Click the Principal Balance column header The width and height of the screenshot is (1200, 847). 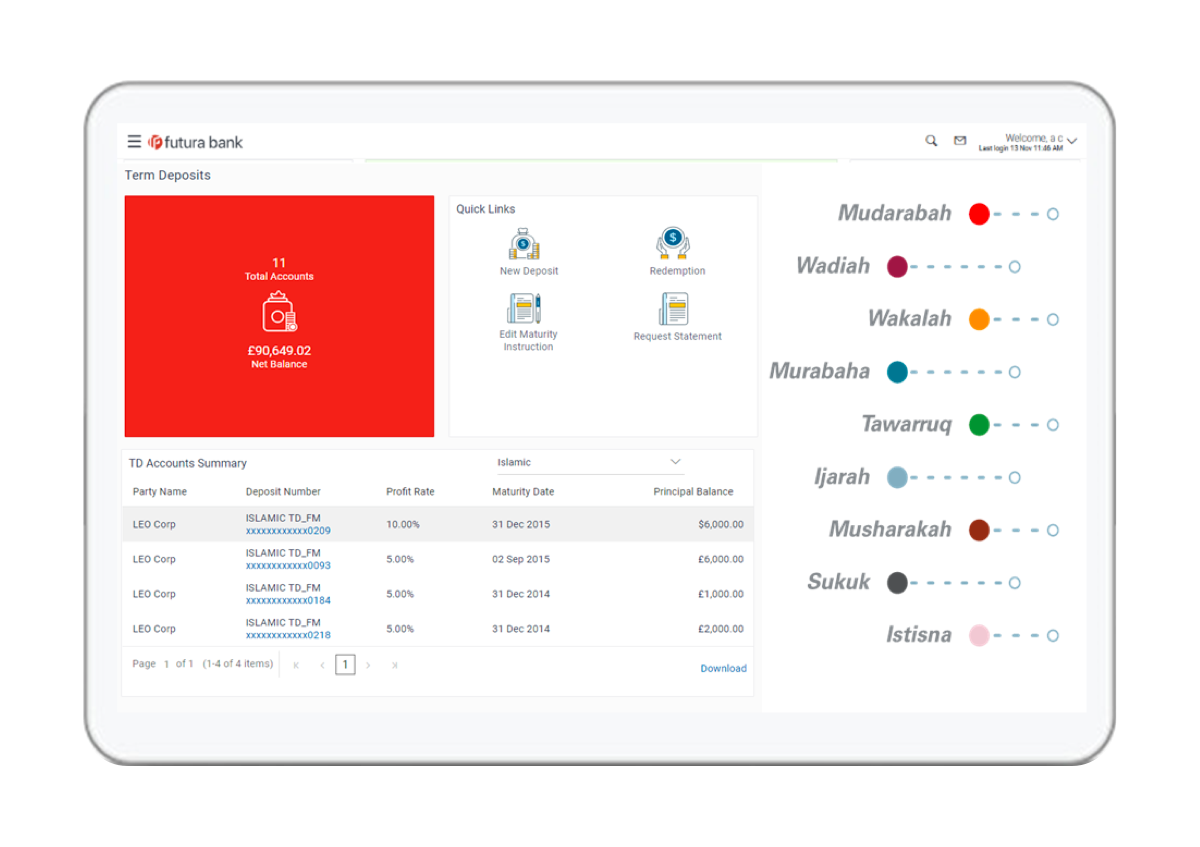click(x=693, y=492)
